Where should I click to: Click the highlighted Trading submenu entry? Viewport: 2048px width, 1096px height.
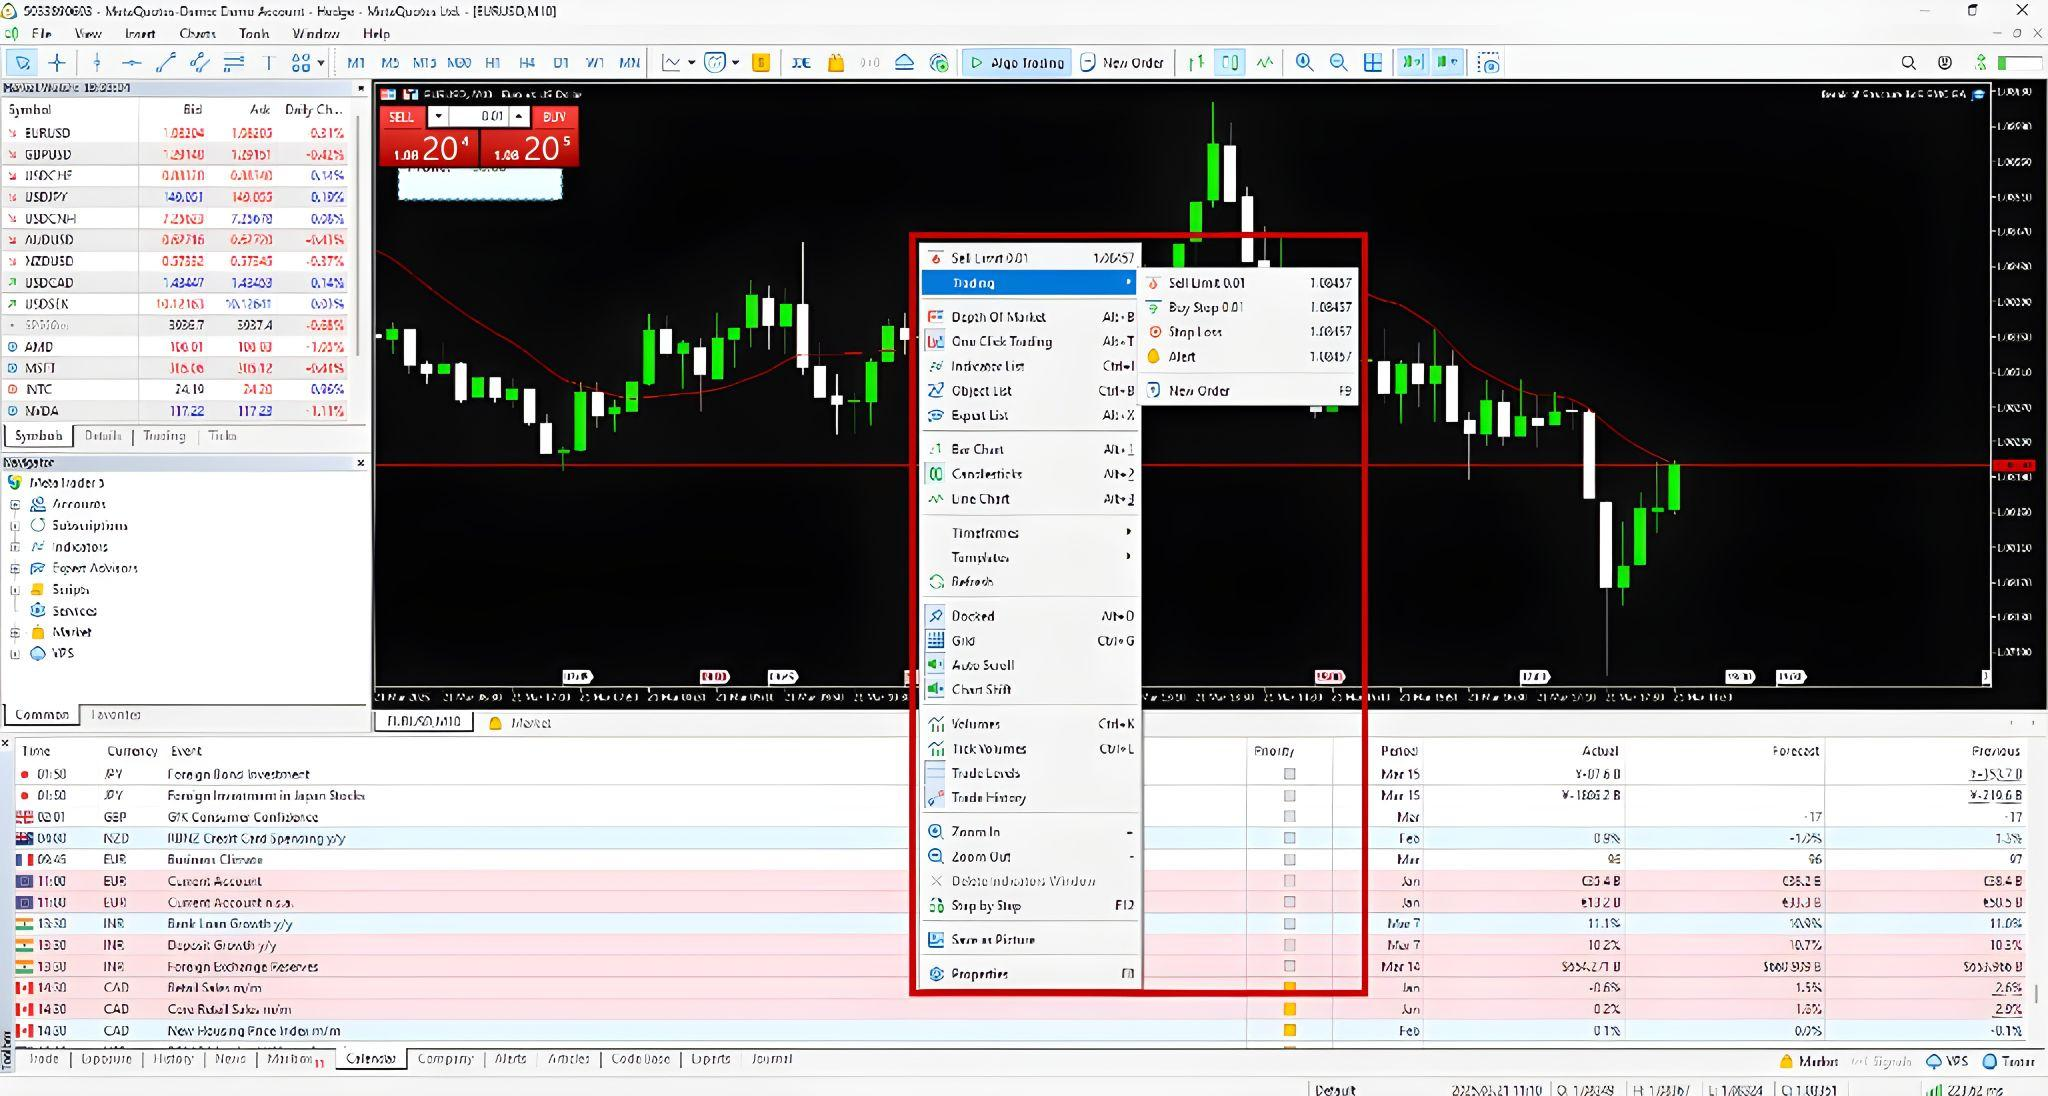1031,283
